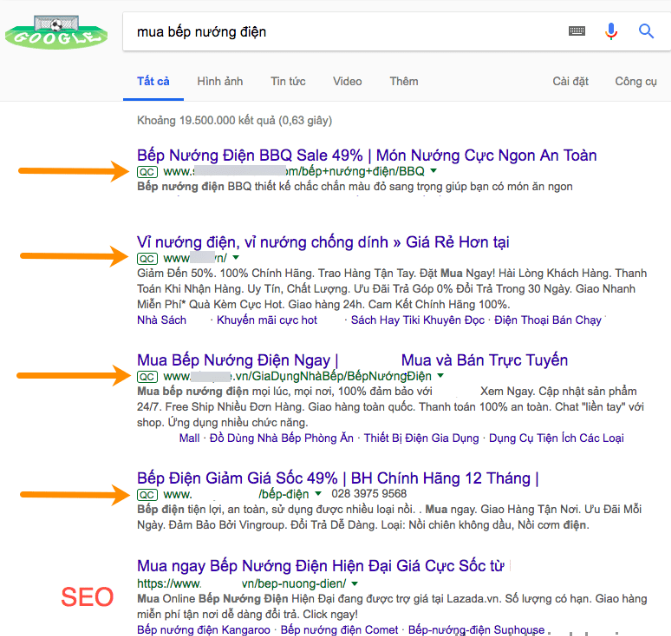This screenshot has height=636, width=671.
Task: Expand arrow beside the BBQ ad URL
Action: pos(433,172)
